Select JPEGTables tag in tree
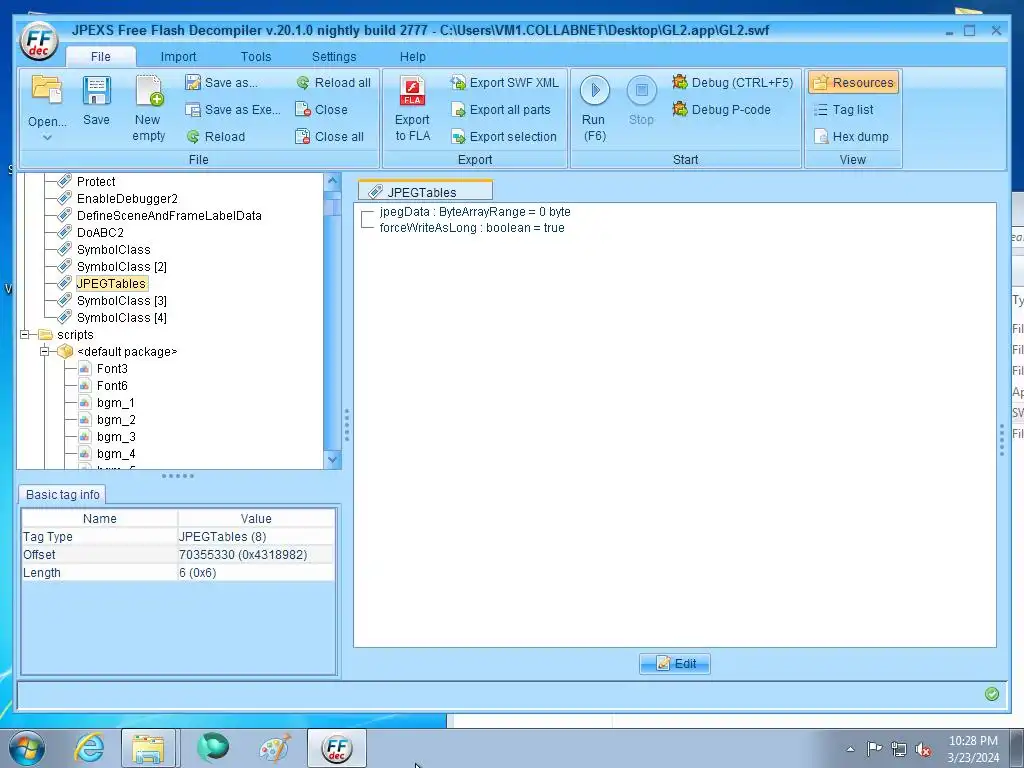The image size is (1024, 768). 111,283
